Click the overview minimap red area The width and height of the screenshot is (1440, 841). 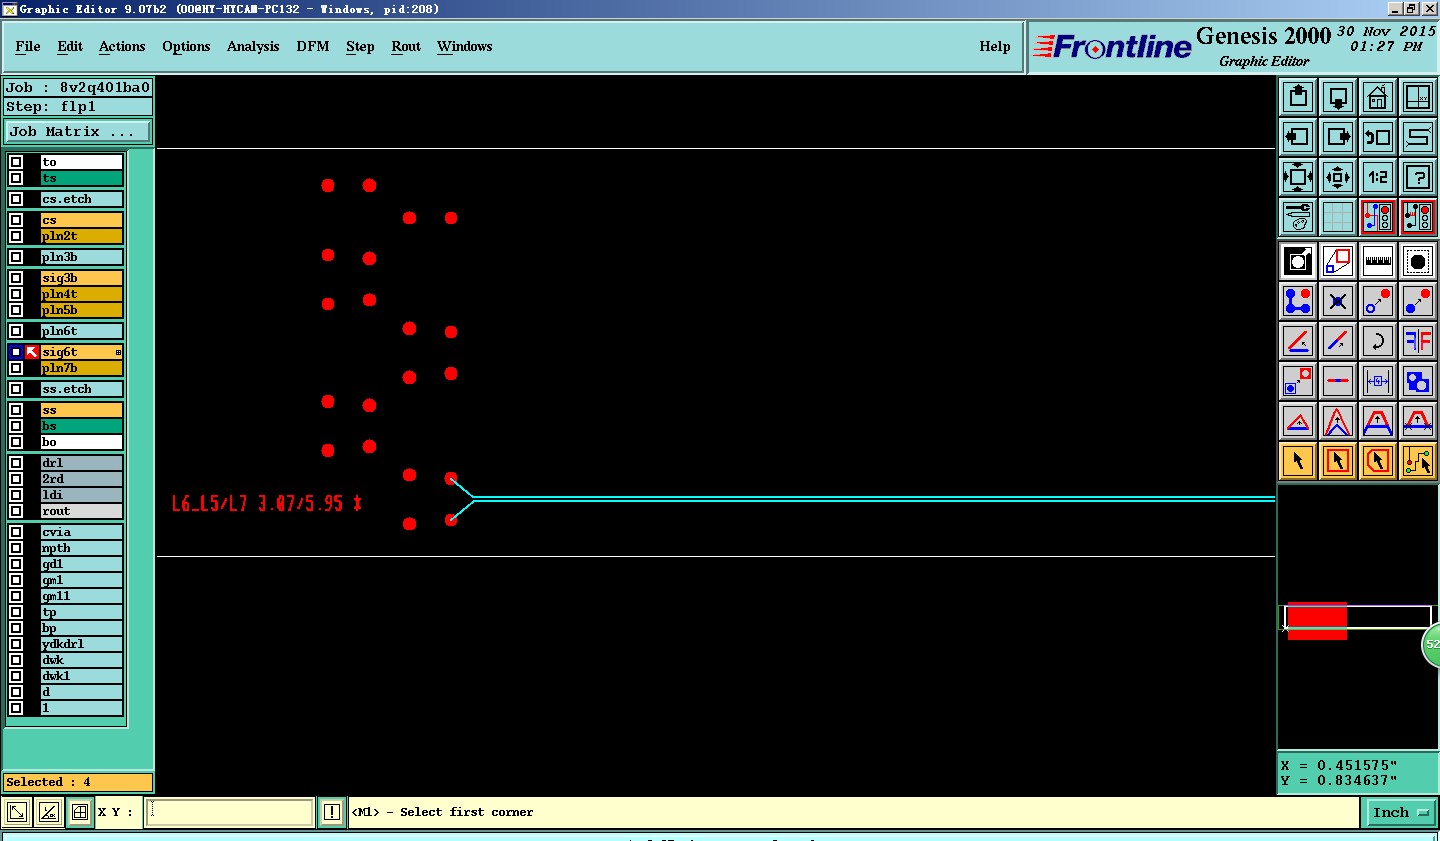1316,621
